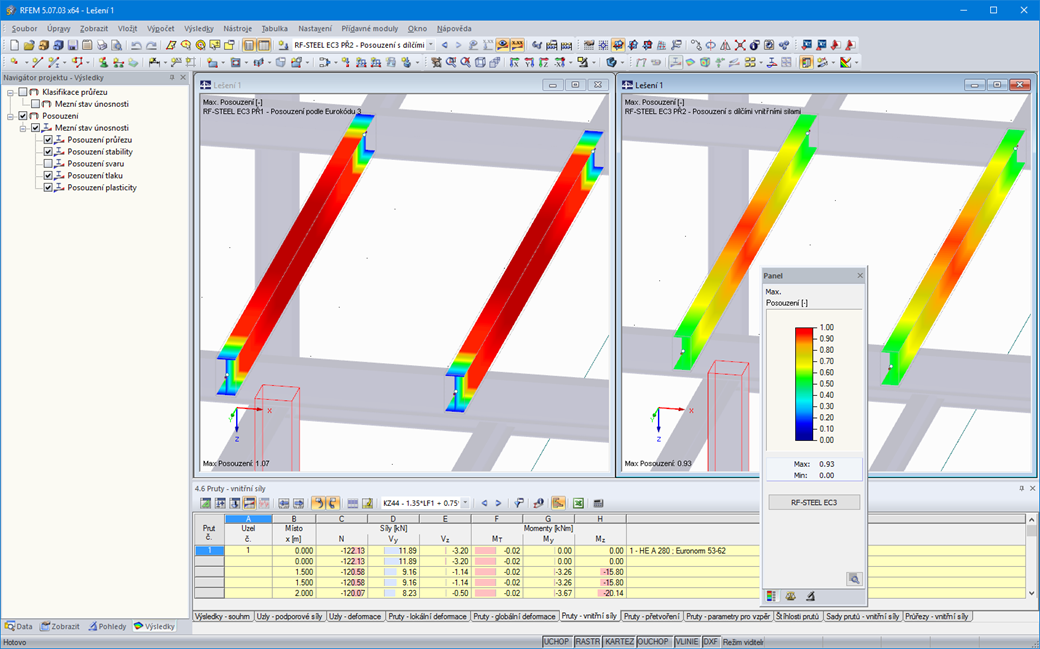Open the KZ44 load combination dropdown
The width and height of the screenshot is (1040, 649).
point(466,502)
